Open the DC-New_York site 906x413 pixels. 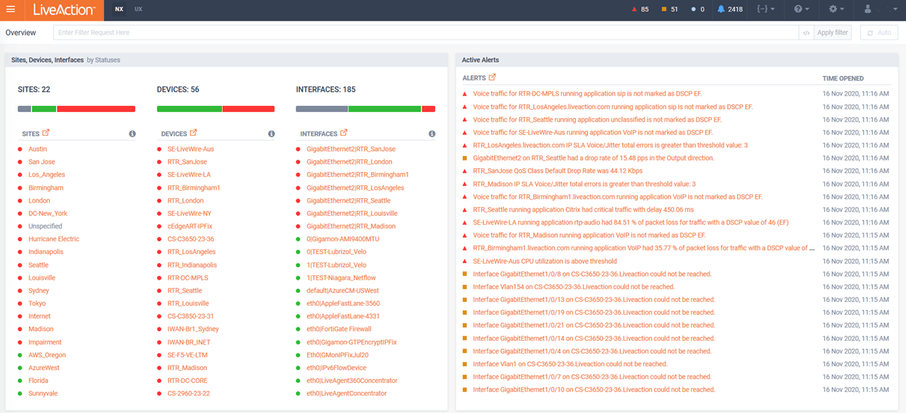pos(48,213)
